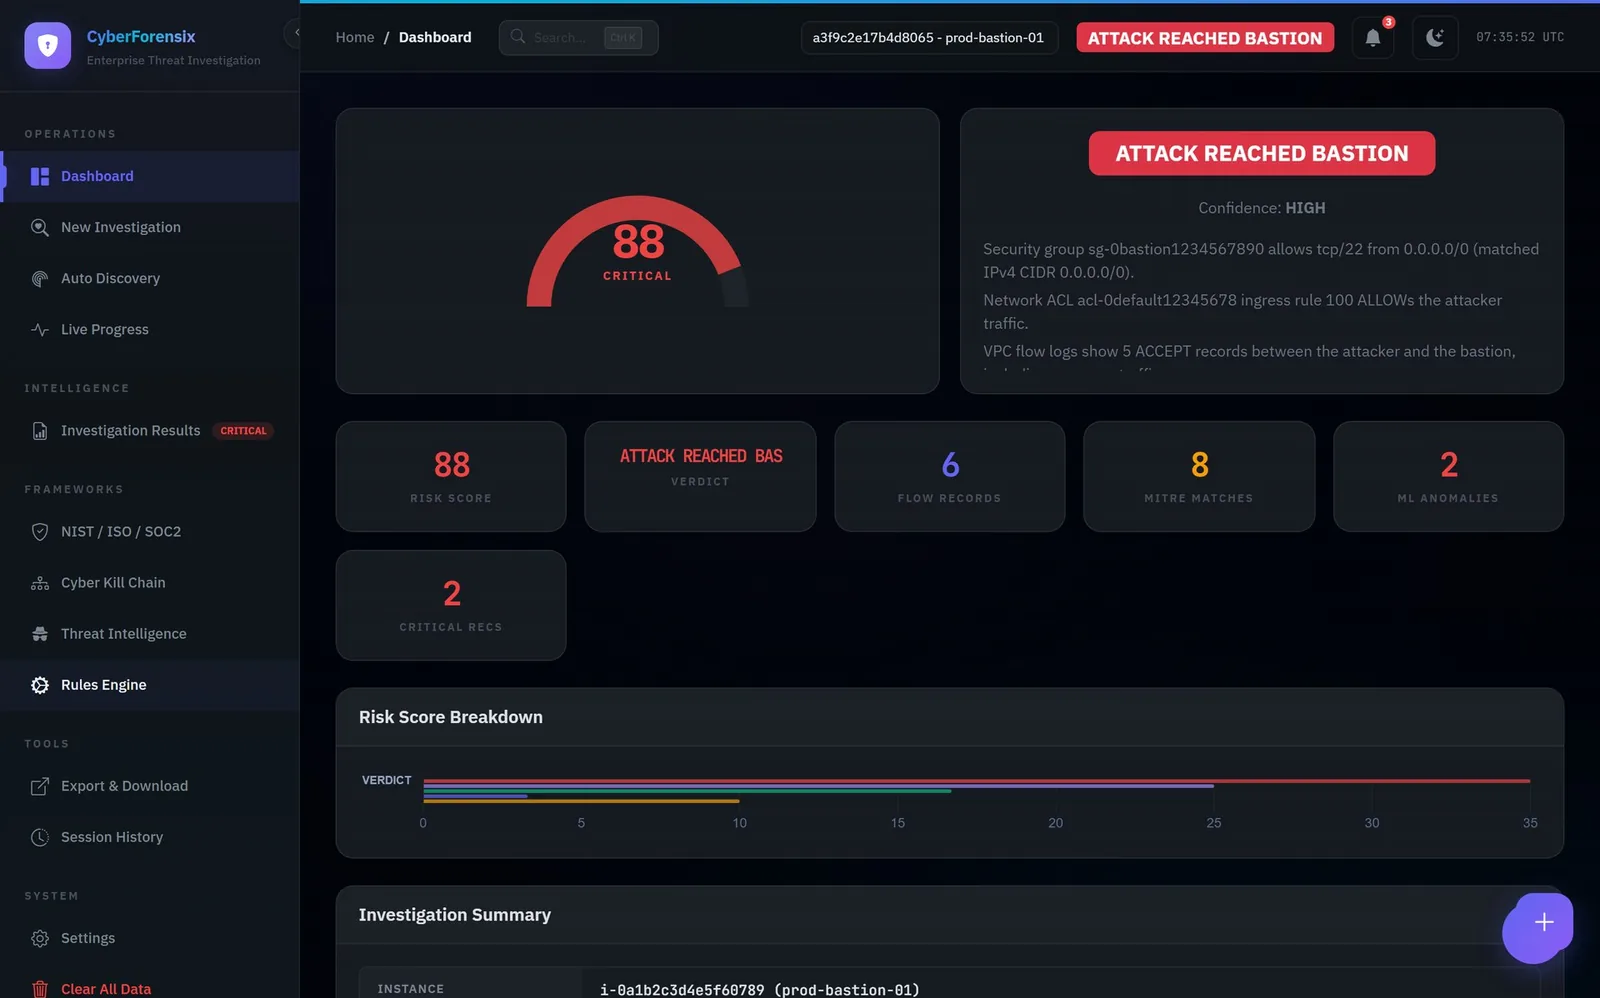1600x998 pixels.
Task: Click the NIST / ISO / SOC2 shield icon
Action: (40, 532)
